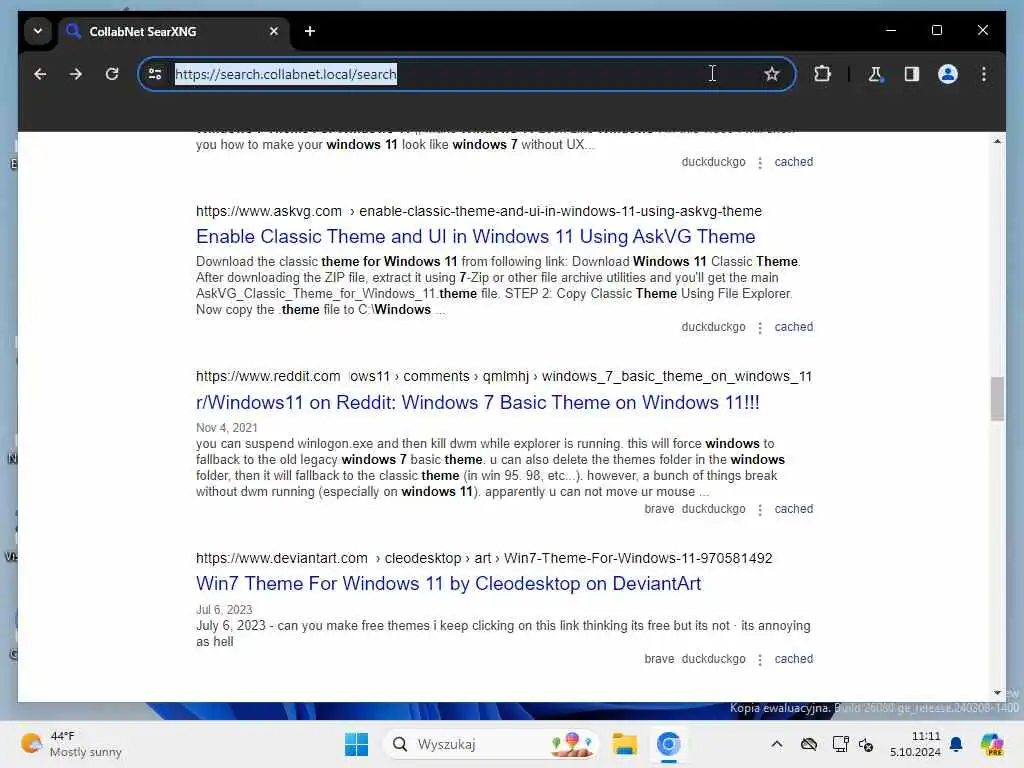Close the CollabNet SearXNG tab

[274, 31]
